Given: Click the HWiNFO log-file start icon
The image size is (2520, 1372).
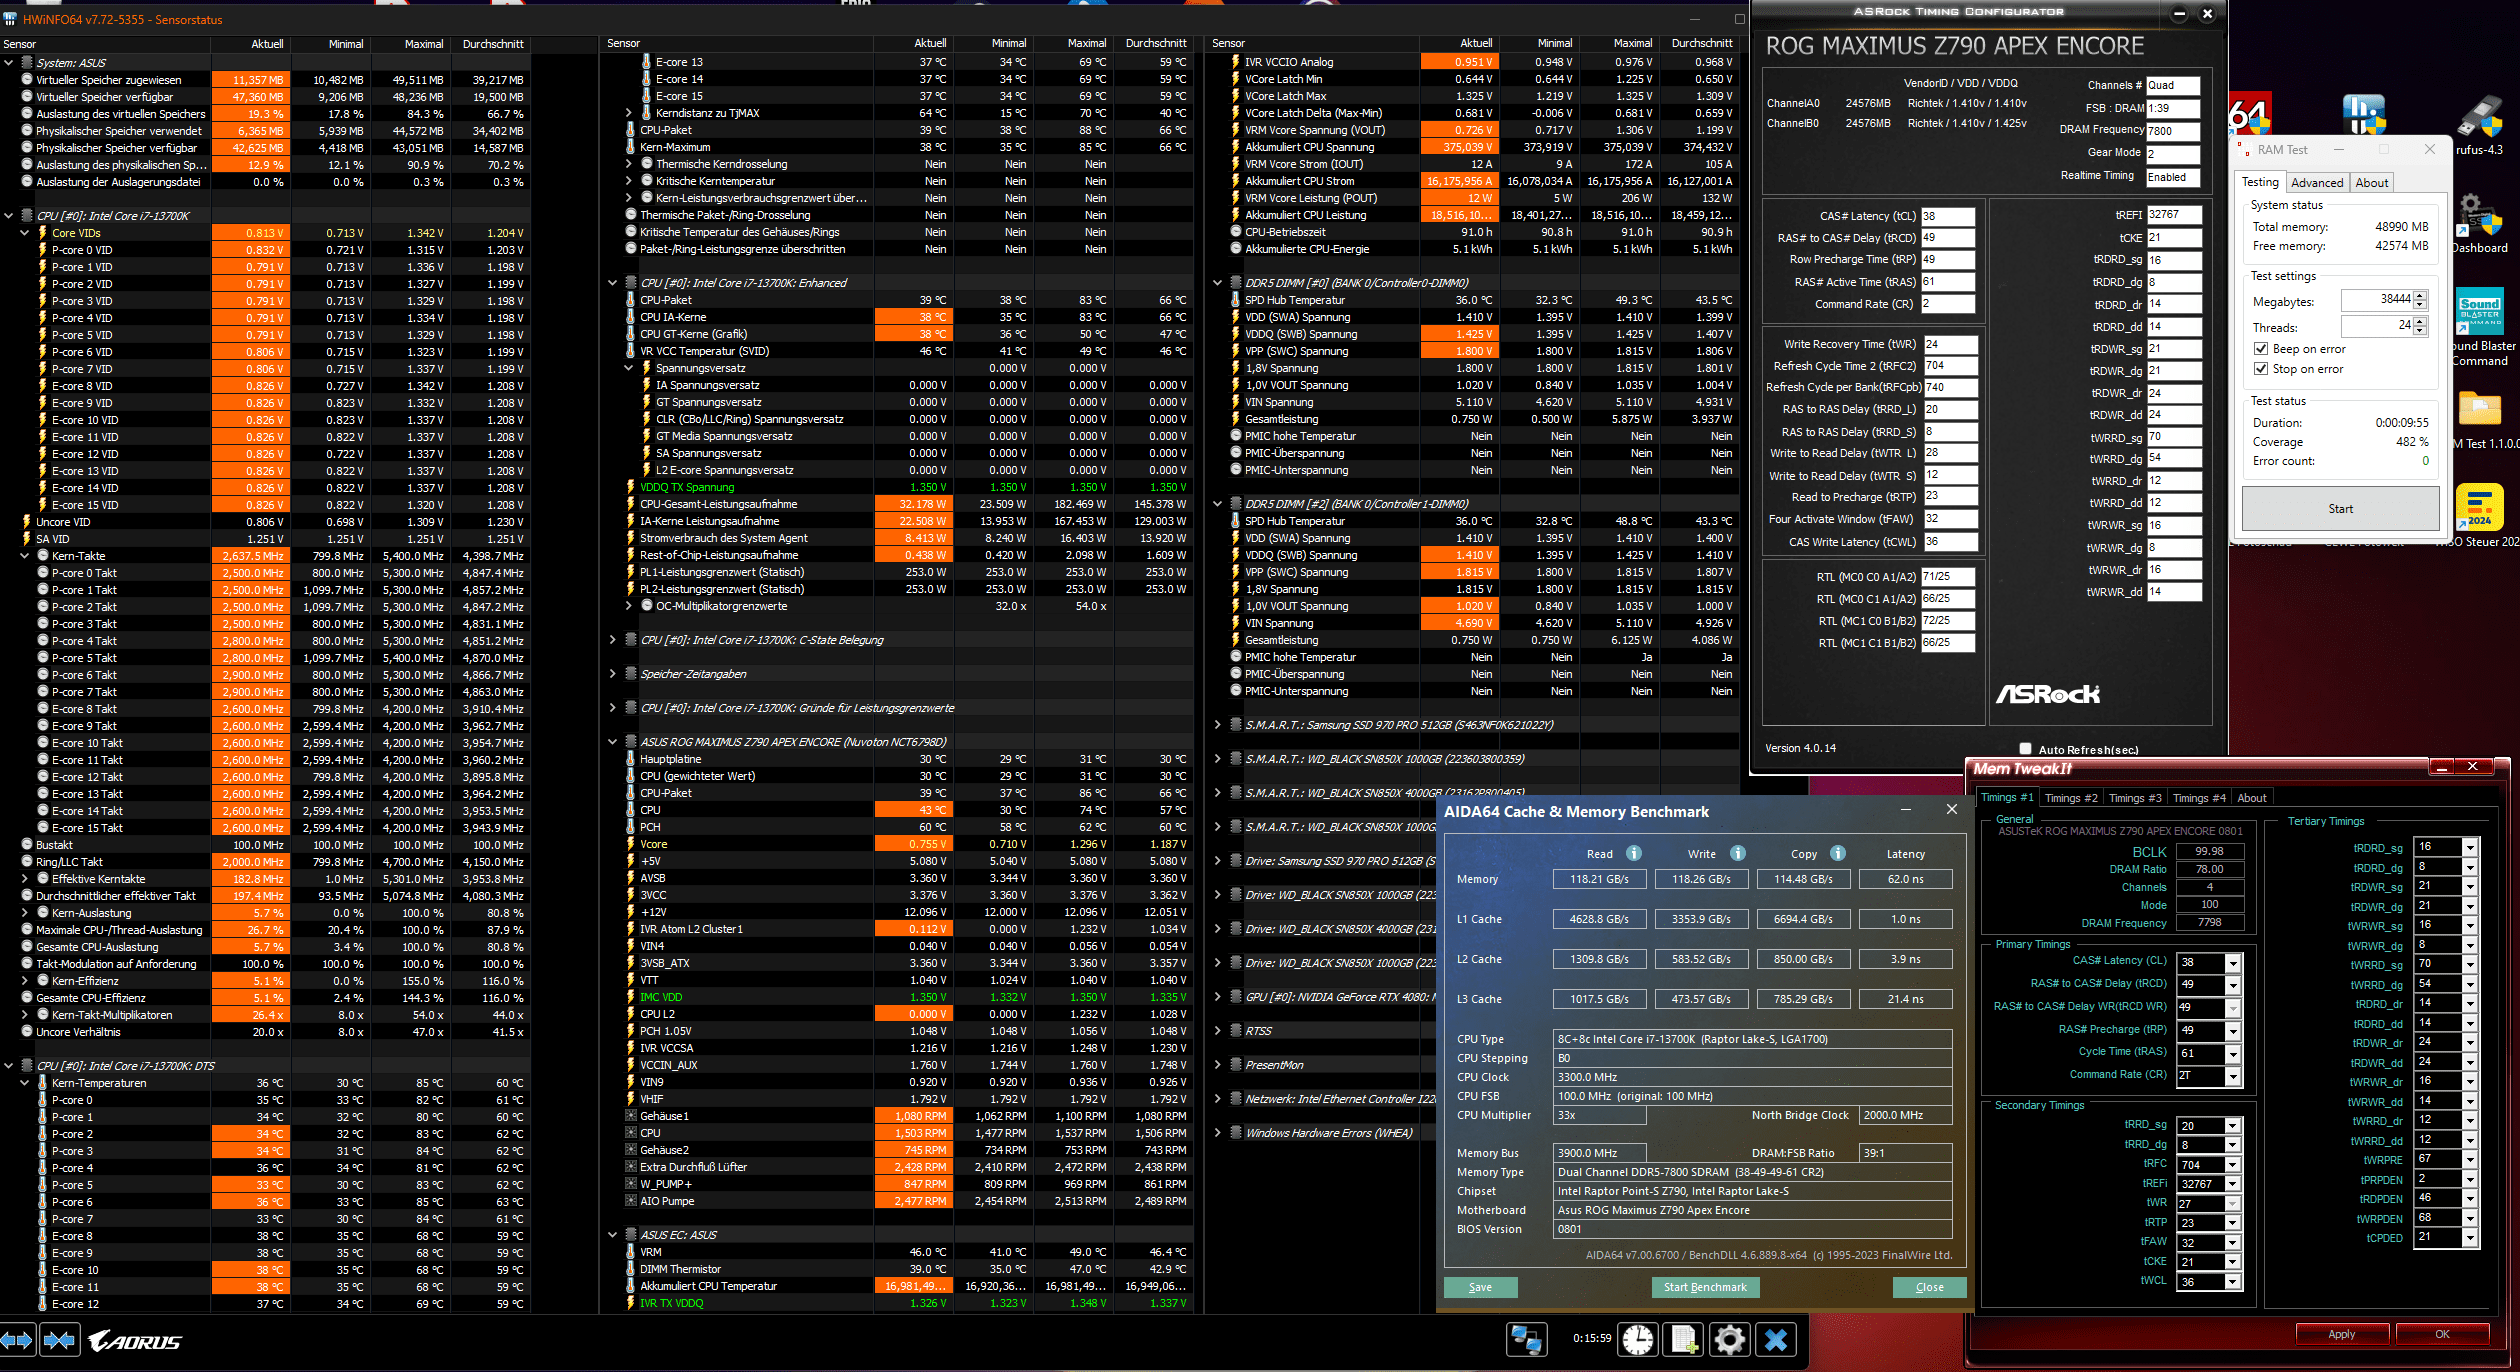Looking at the screenshot, I should (x=1684, y=1339).
